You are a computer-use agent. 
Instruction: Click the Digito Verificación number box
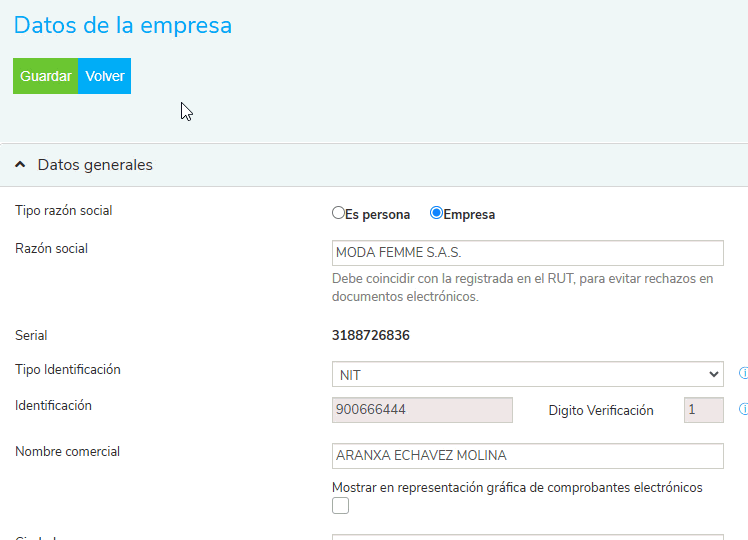coord(703,410)
